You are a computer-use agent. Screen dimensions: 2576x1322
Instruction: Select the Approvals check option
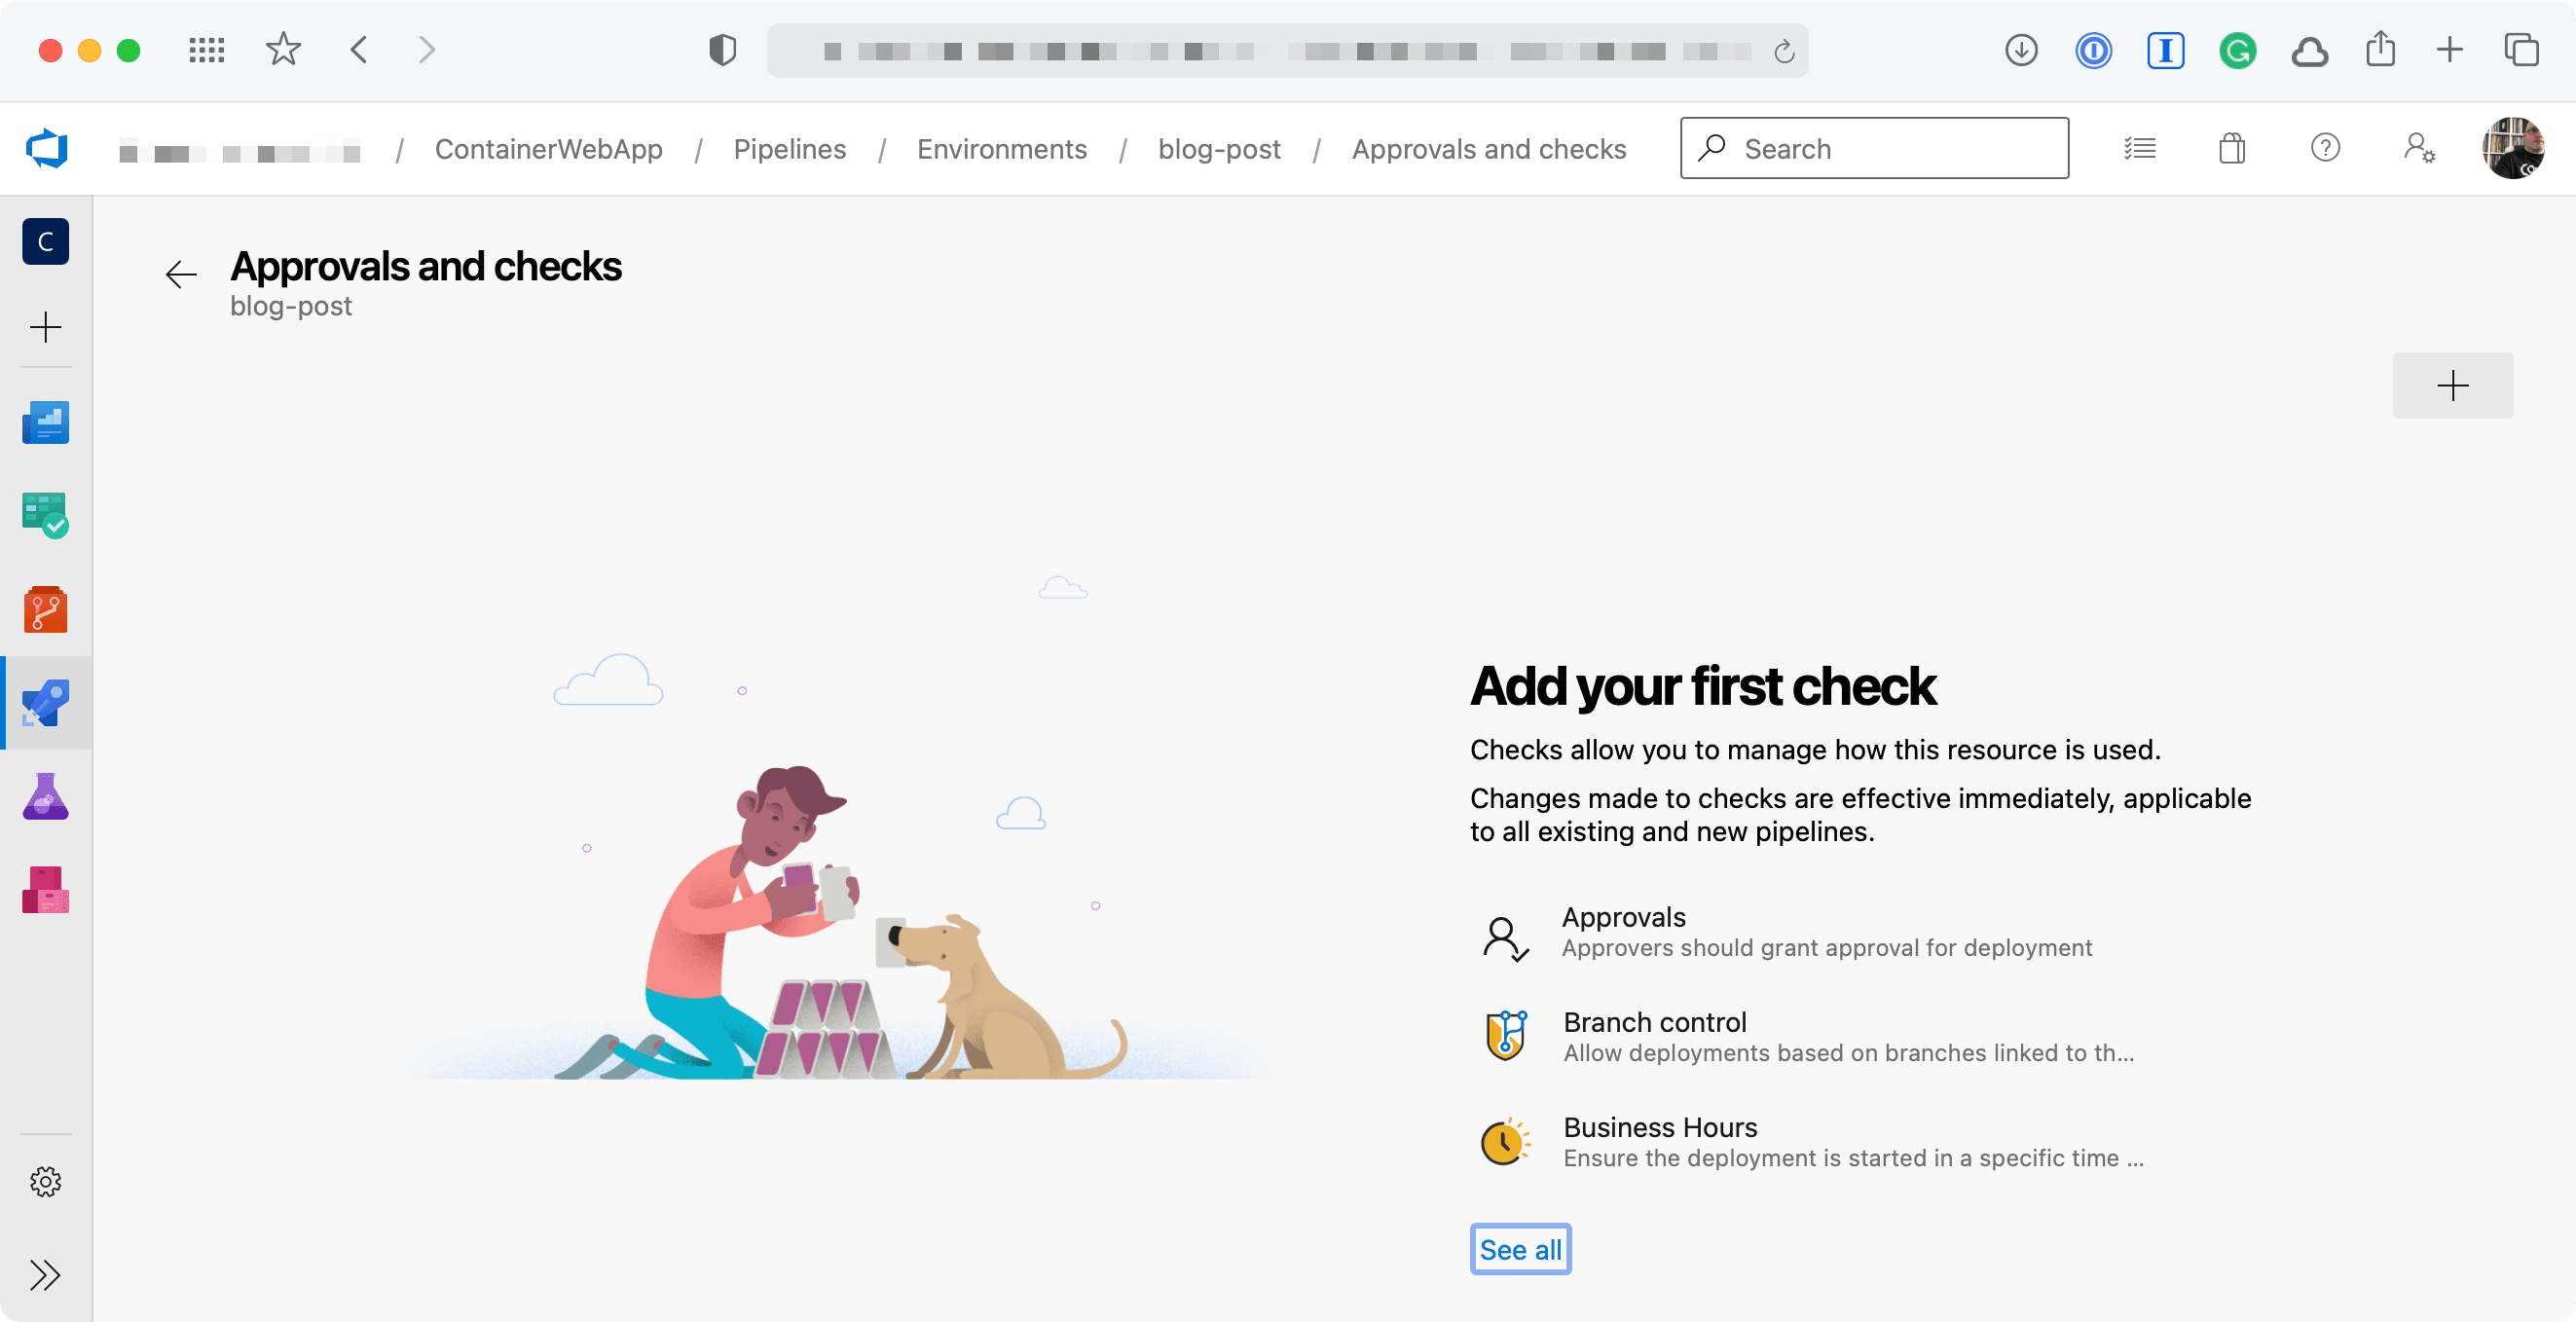point(1623,918)
